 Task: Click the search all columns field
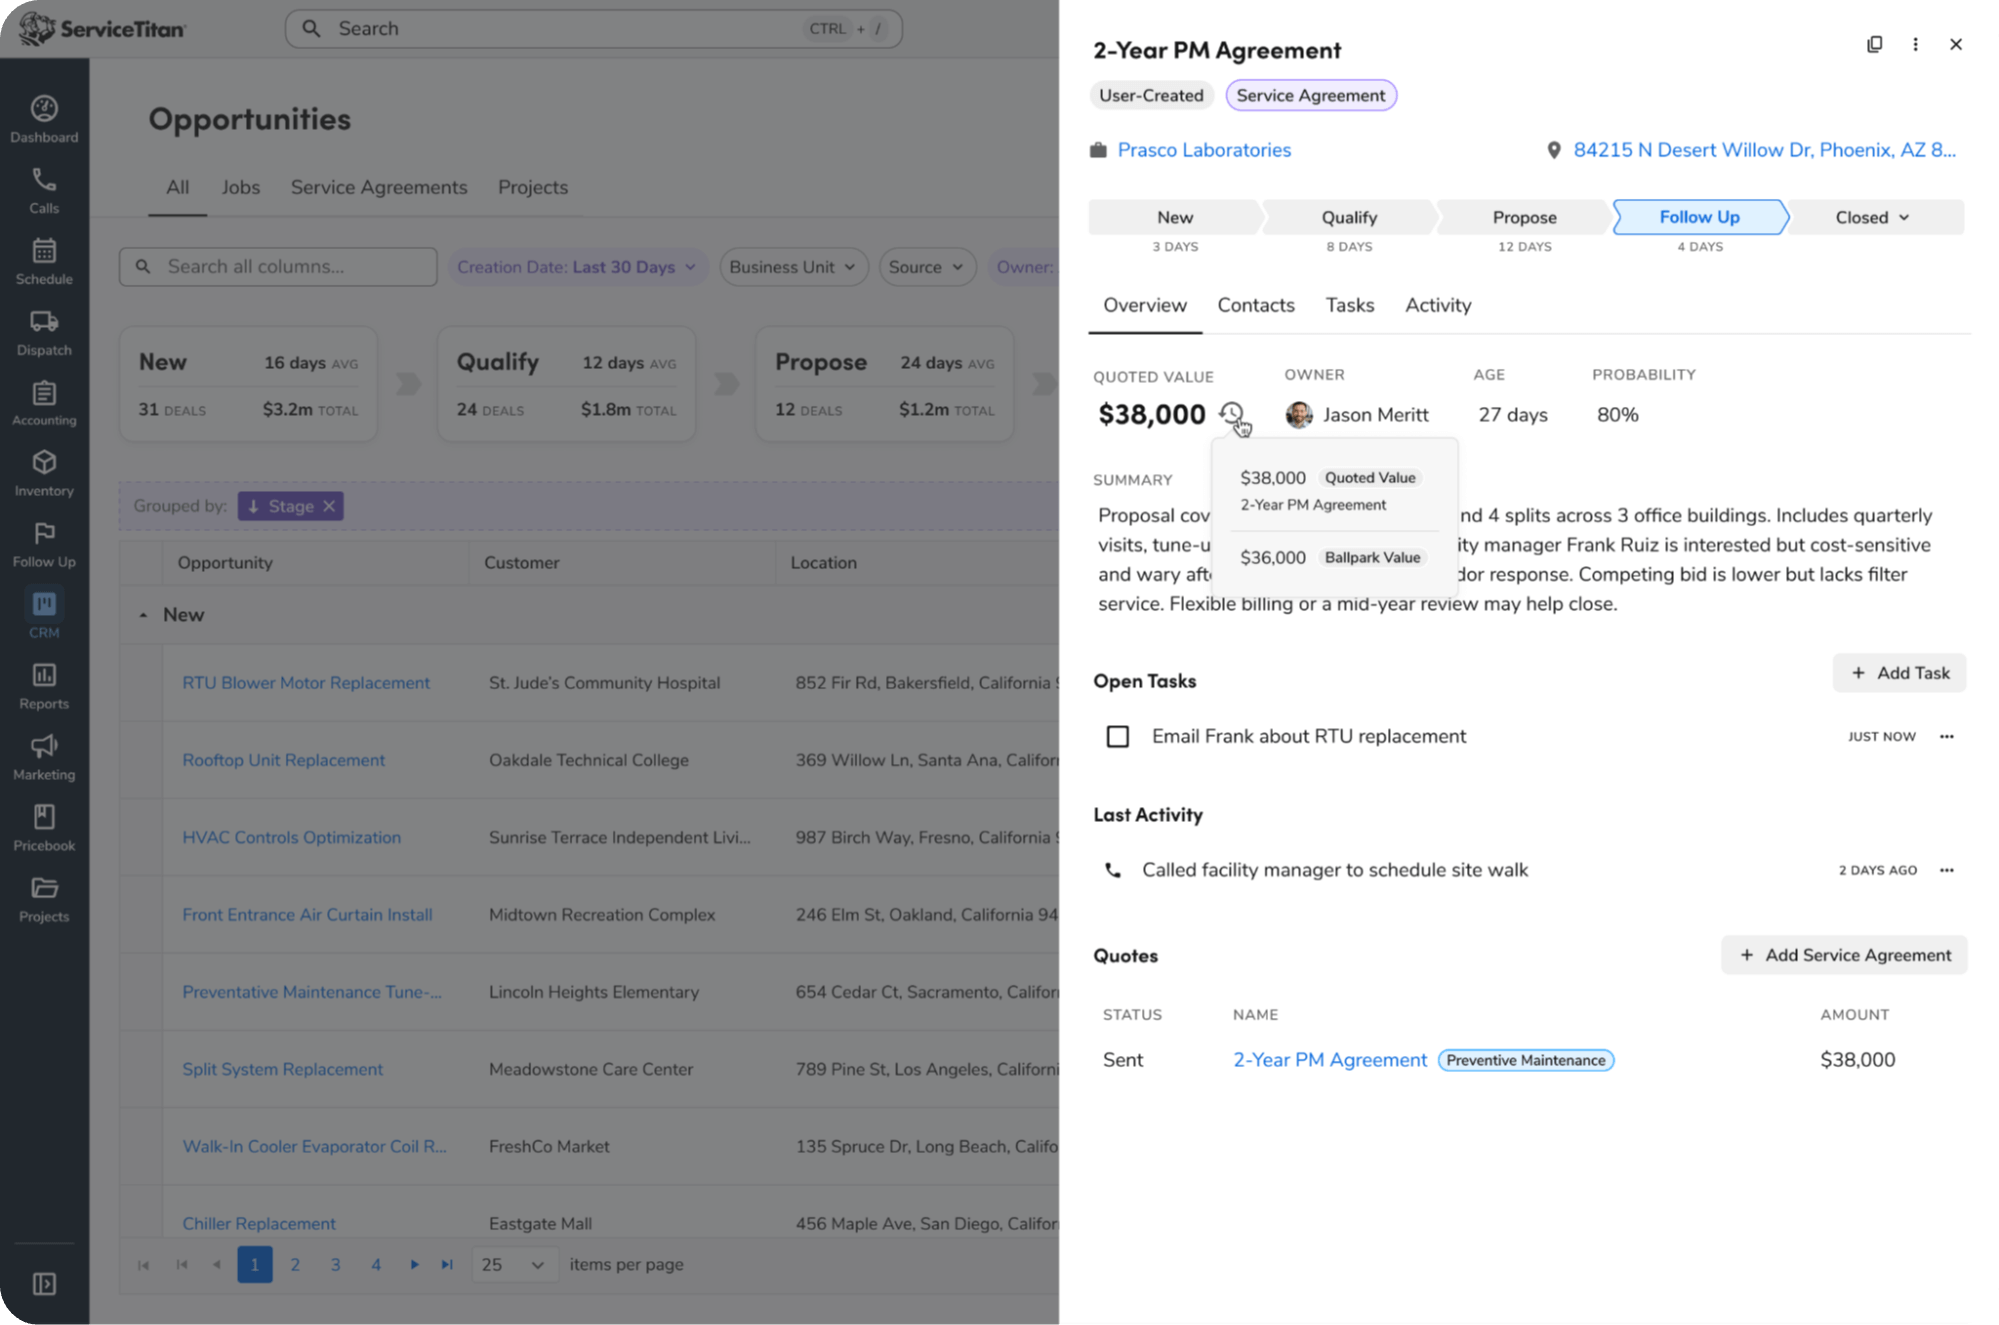[x=277, y=266]
